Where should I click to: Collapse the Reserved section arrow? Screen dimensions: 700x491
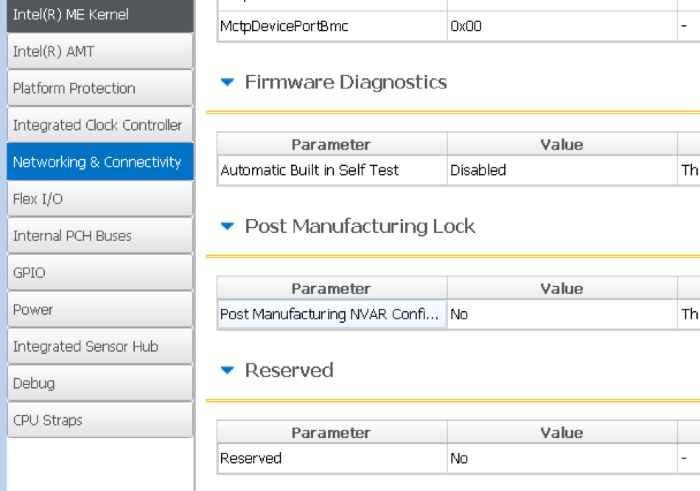[x=227, y=370]
